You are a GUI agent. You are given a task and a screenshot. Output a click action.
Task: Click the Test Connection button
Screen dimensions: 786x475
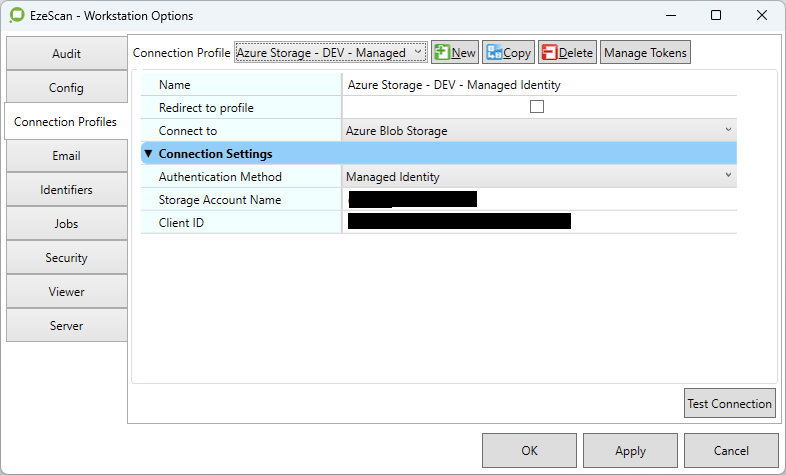pos(729,404)
